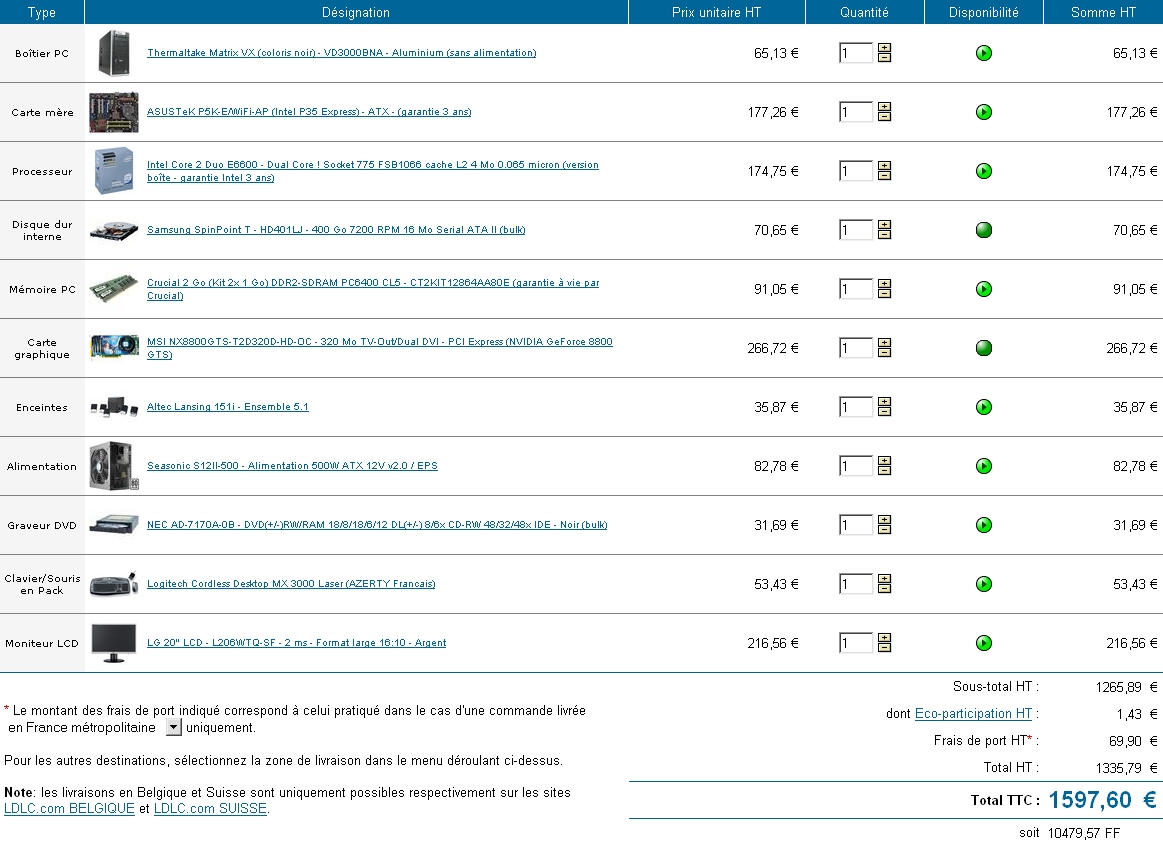Click the Désignation column header
Image resolution: width=1163 pixels, height=844 pixels.
click(356, 12)
